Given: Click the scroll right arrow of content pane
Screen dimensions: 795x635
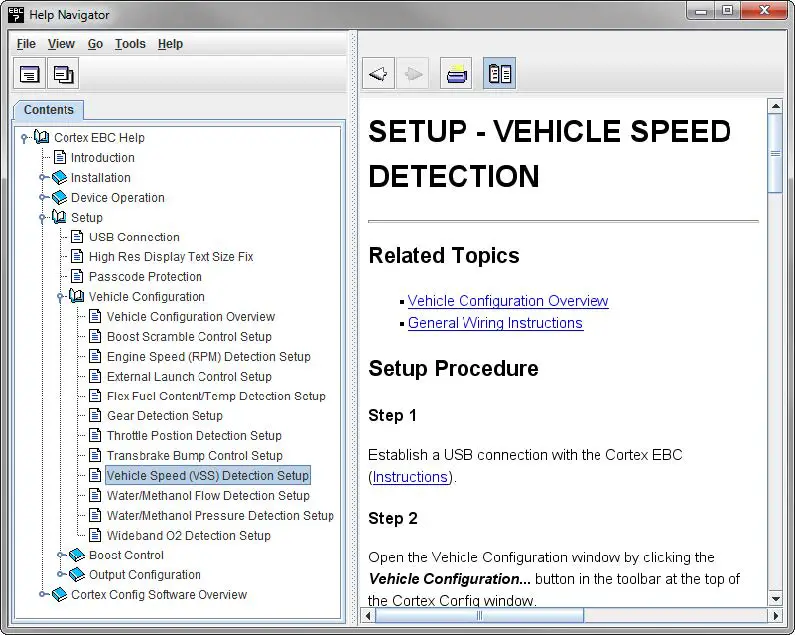Looking at the screenshot, I should click(775, 616).
